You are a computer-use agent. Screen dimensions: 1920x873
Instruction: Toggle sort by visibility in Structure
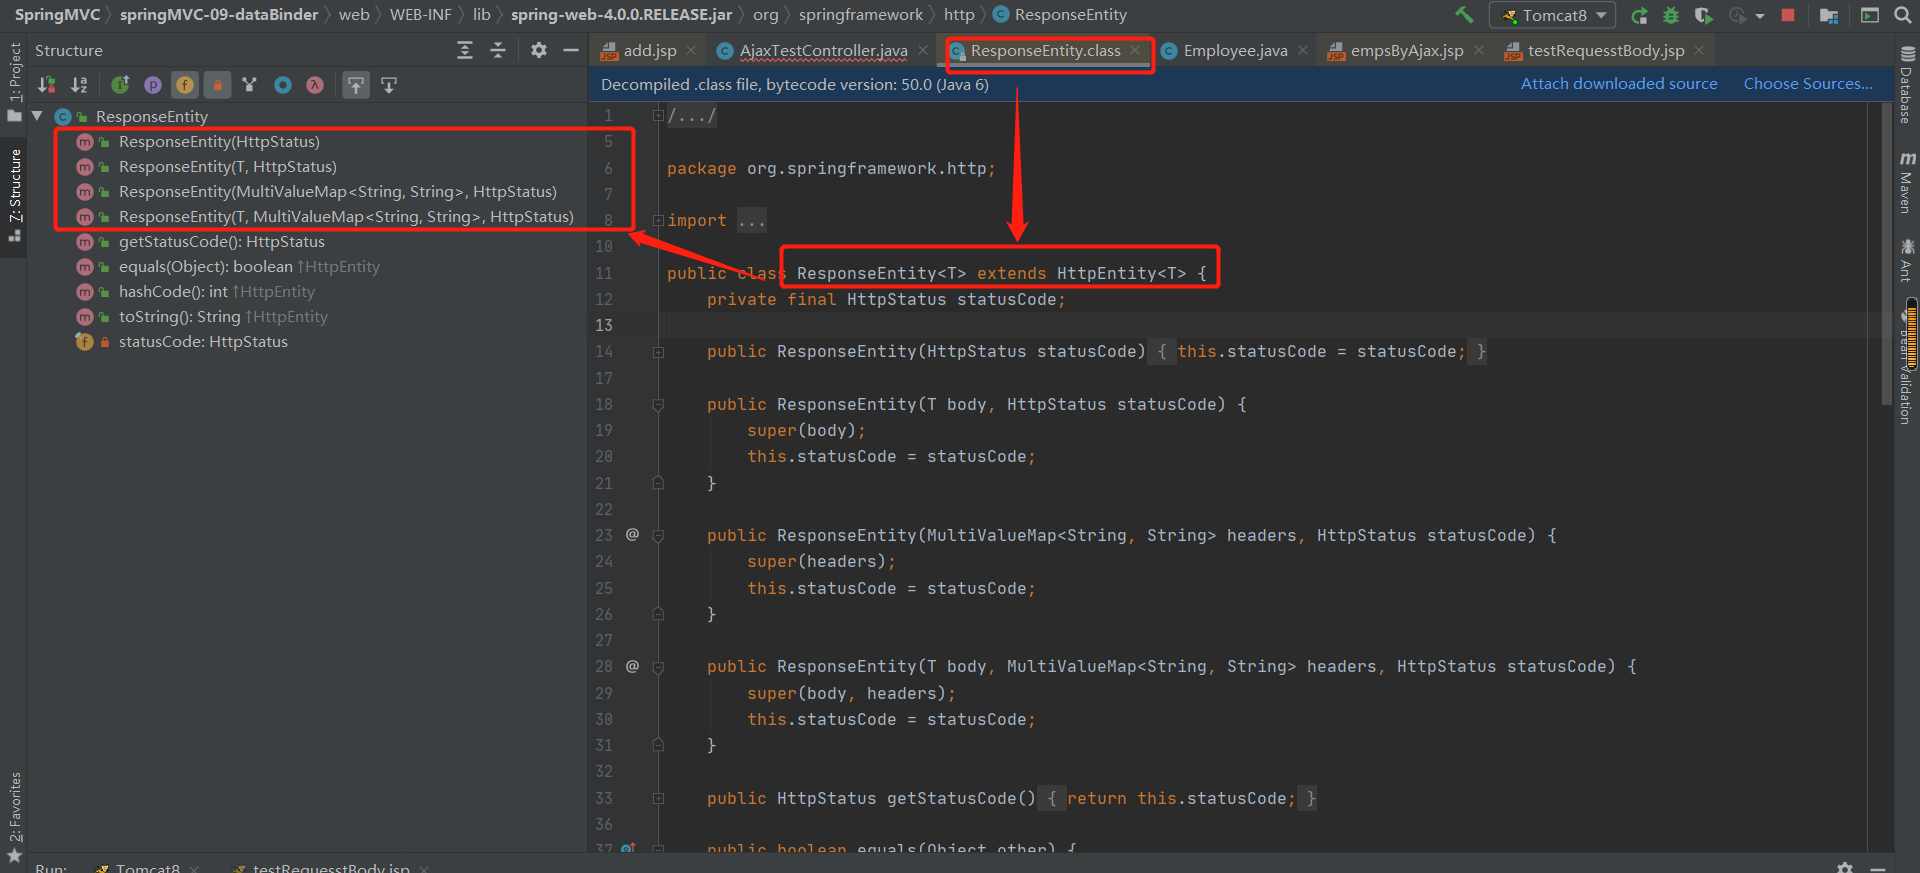[47, 85]
